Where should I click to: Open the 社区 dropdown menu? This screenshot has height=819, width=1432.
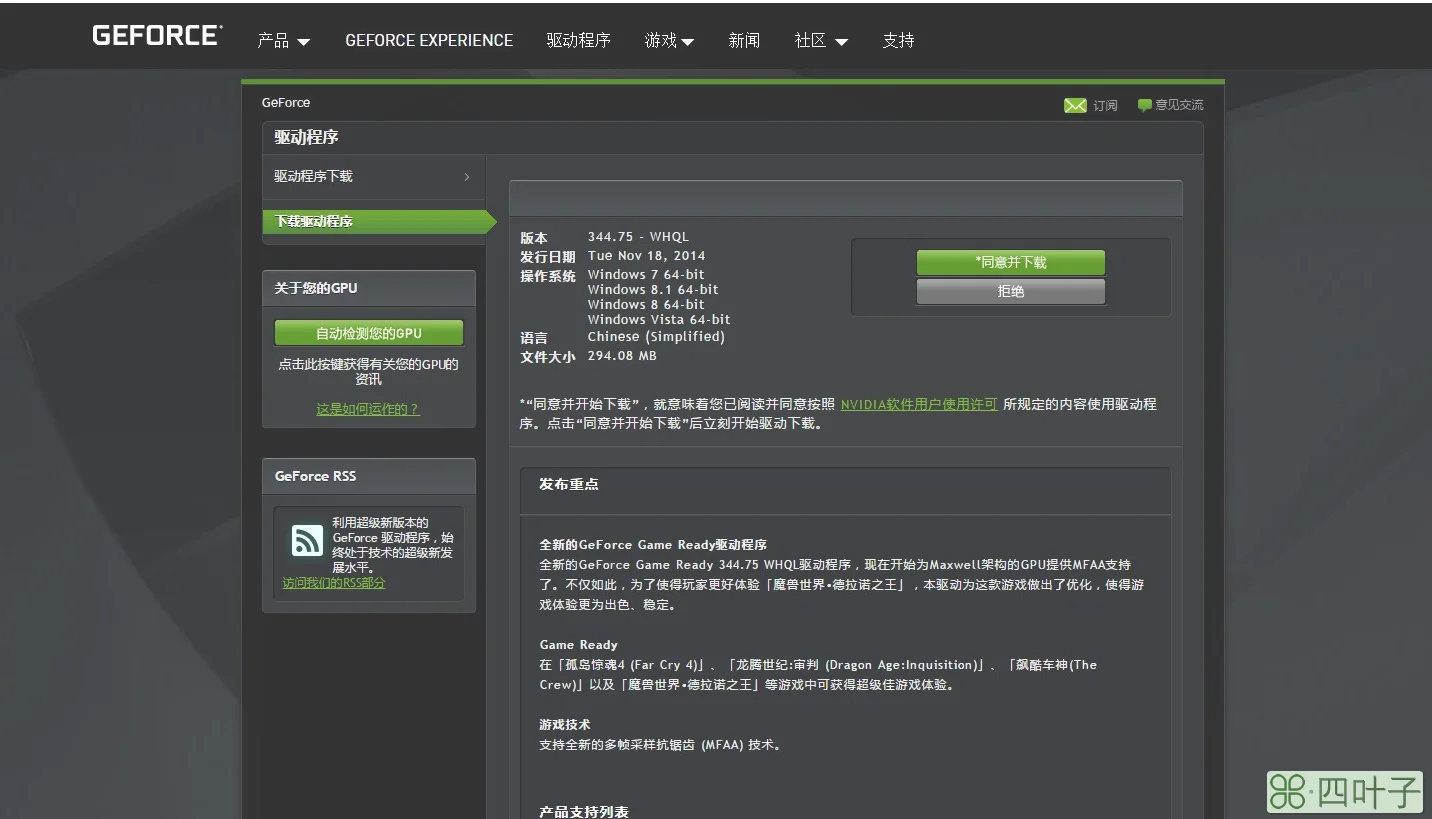pyautogui.click(x=821, y=41)
